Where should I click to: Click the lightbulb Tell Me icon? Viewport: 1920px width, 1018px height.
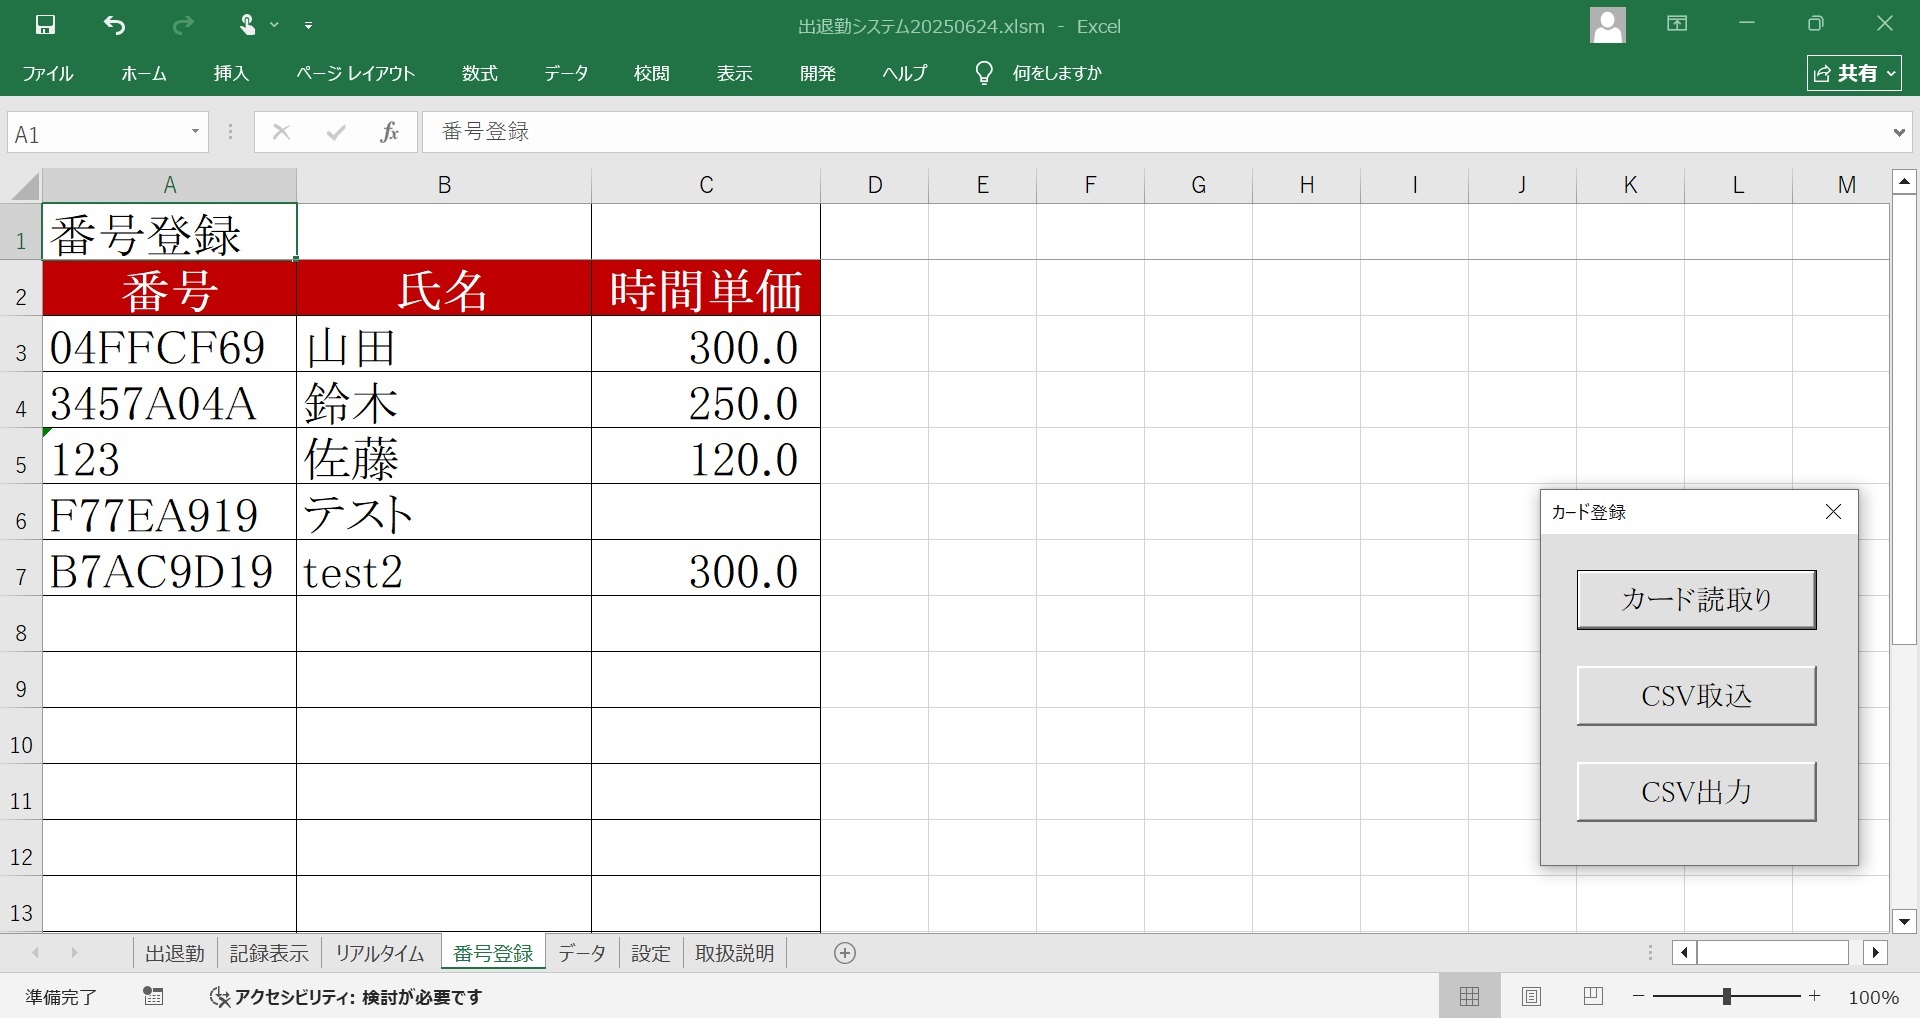pyautogui.click(x=984, y=73)
